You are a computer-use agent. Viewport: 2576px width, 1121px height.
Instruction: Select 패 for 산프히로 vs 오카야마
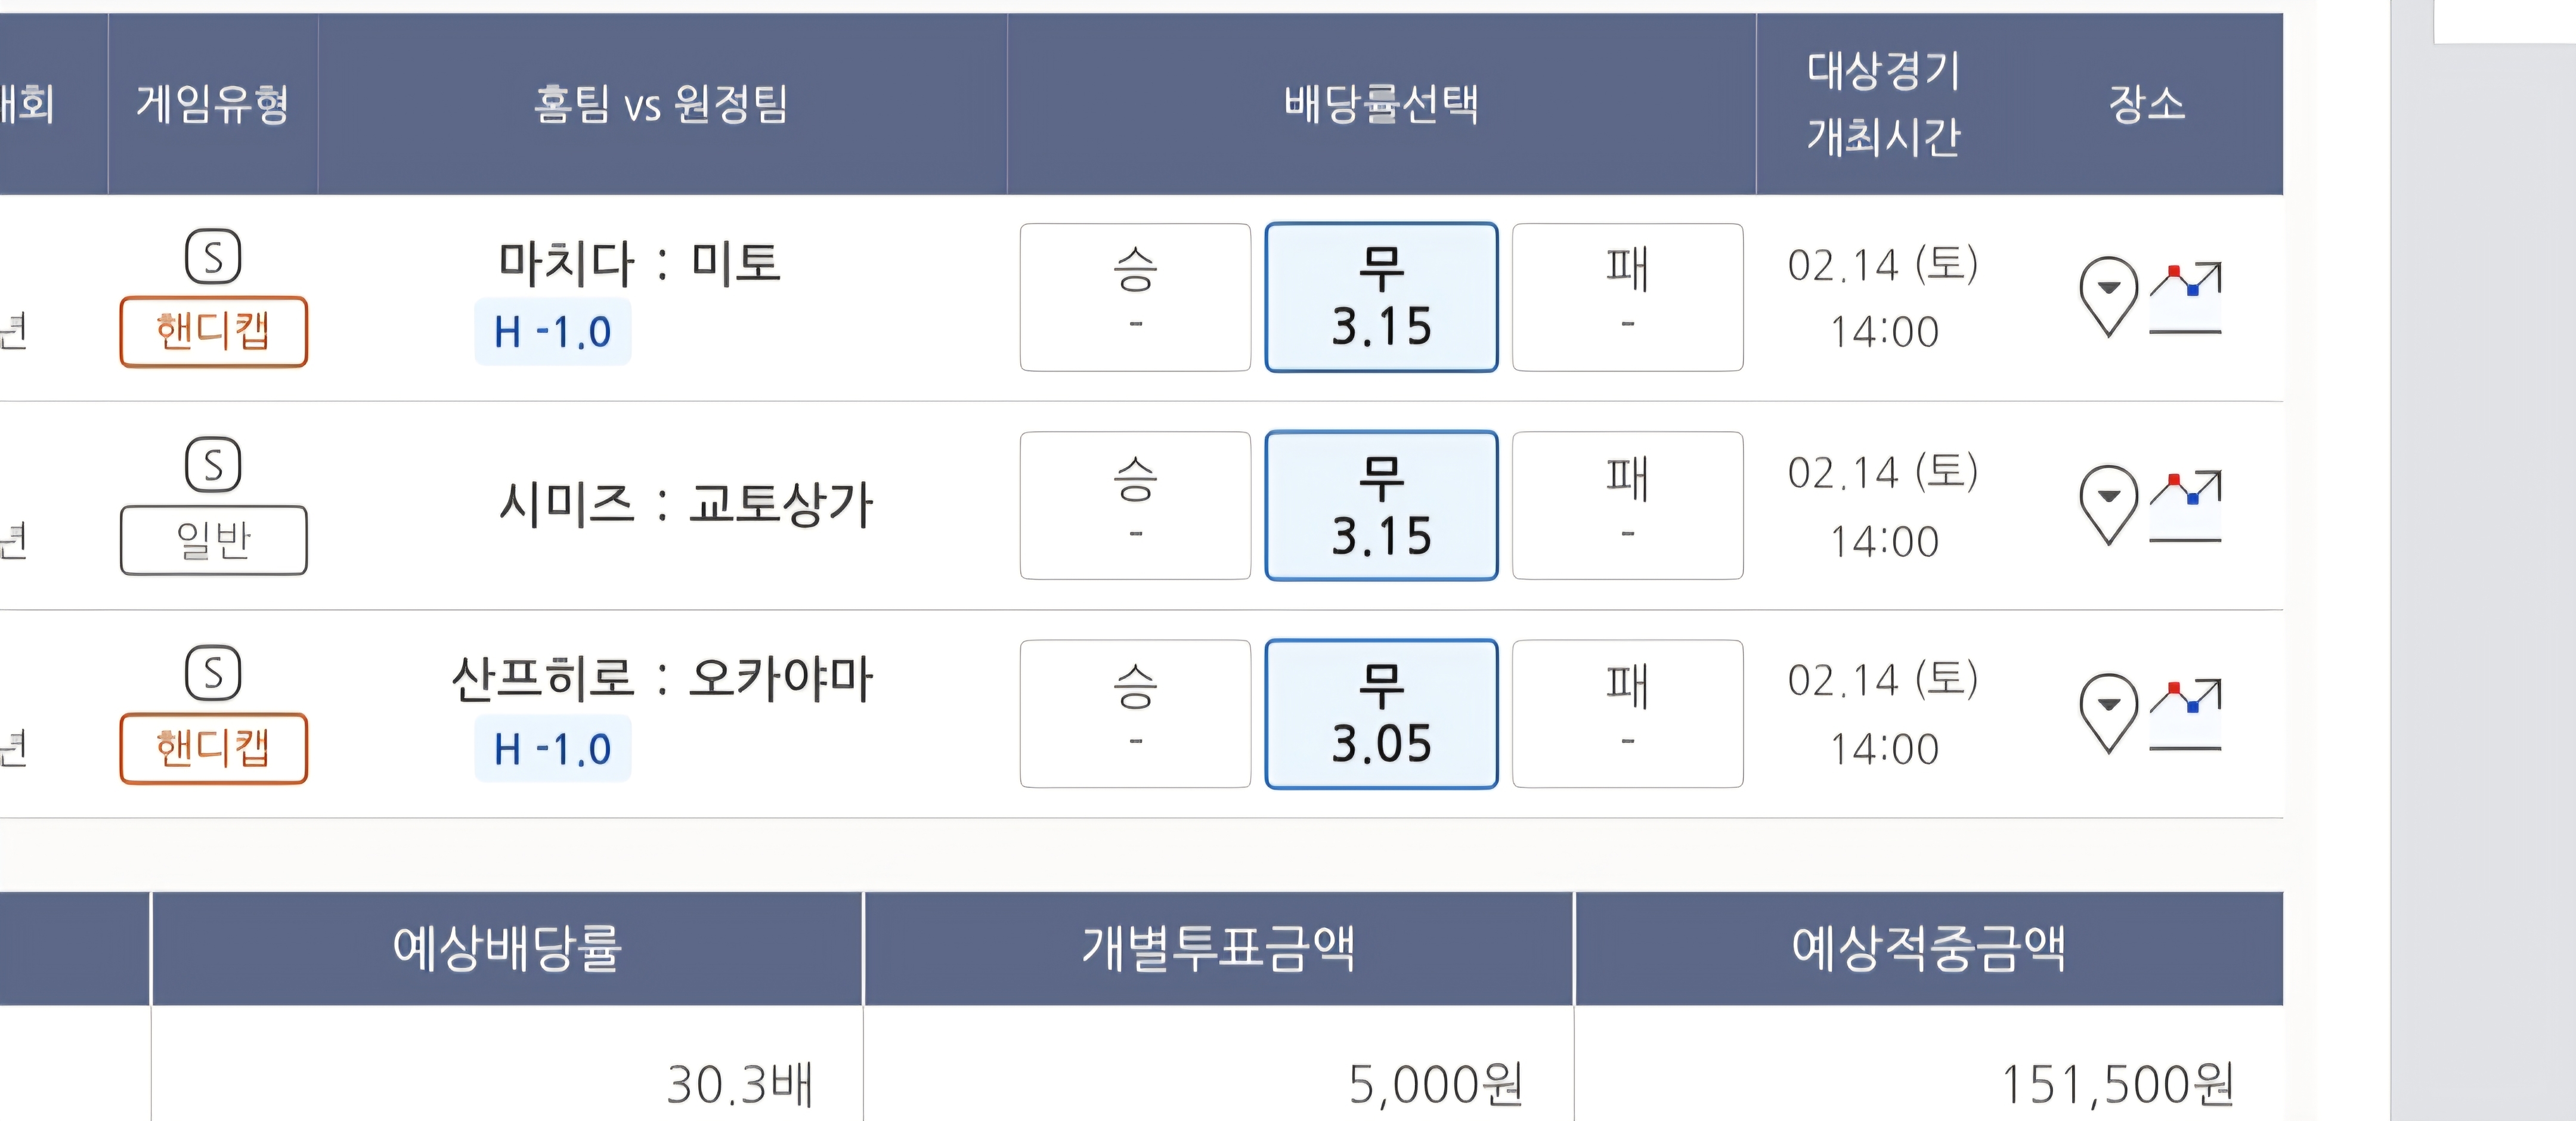pyautogui.click(x=1627, y=713)
